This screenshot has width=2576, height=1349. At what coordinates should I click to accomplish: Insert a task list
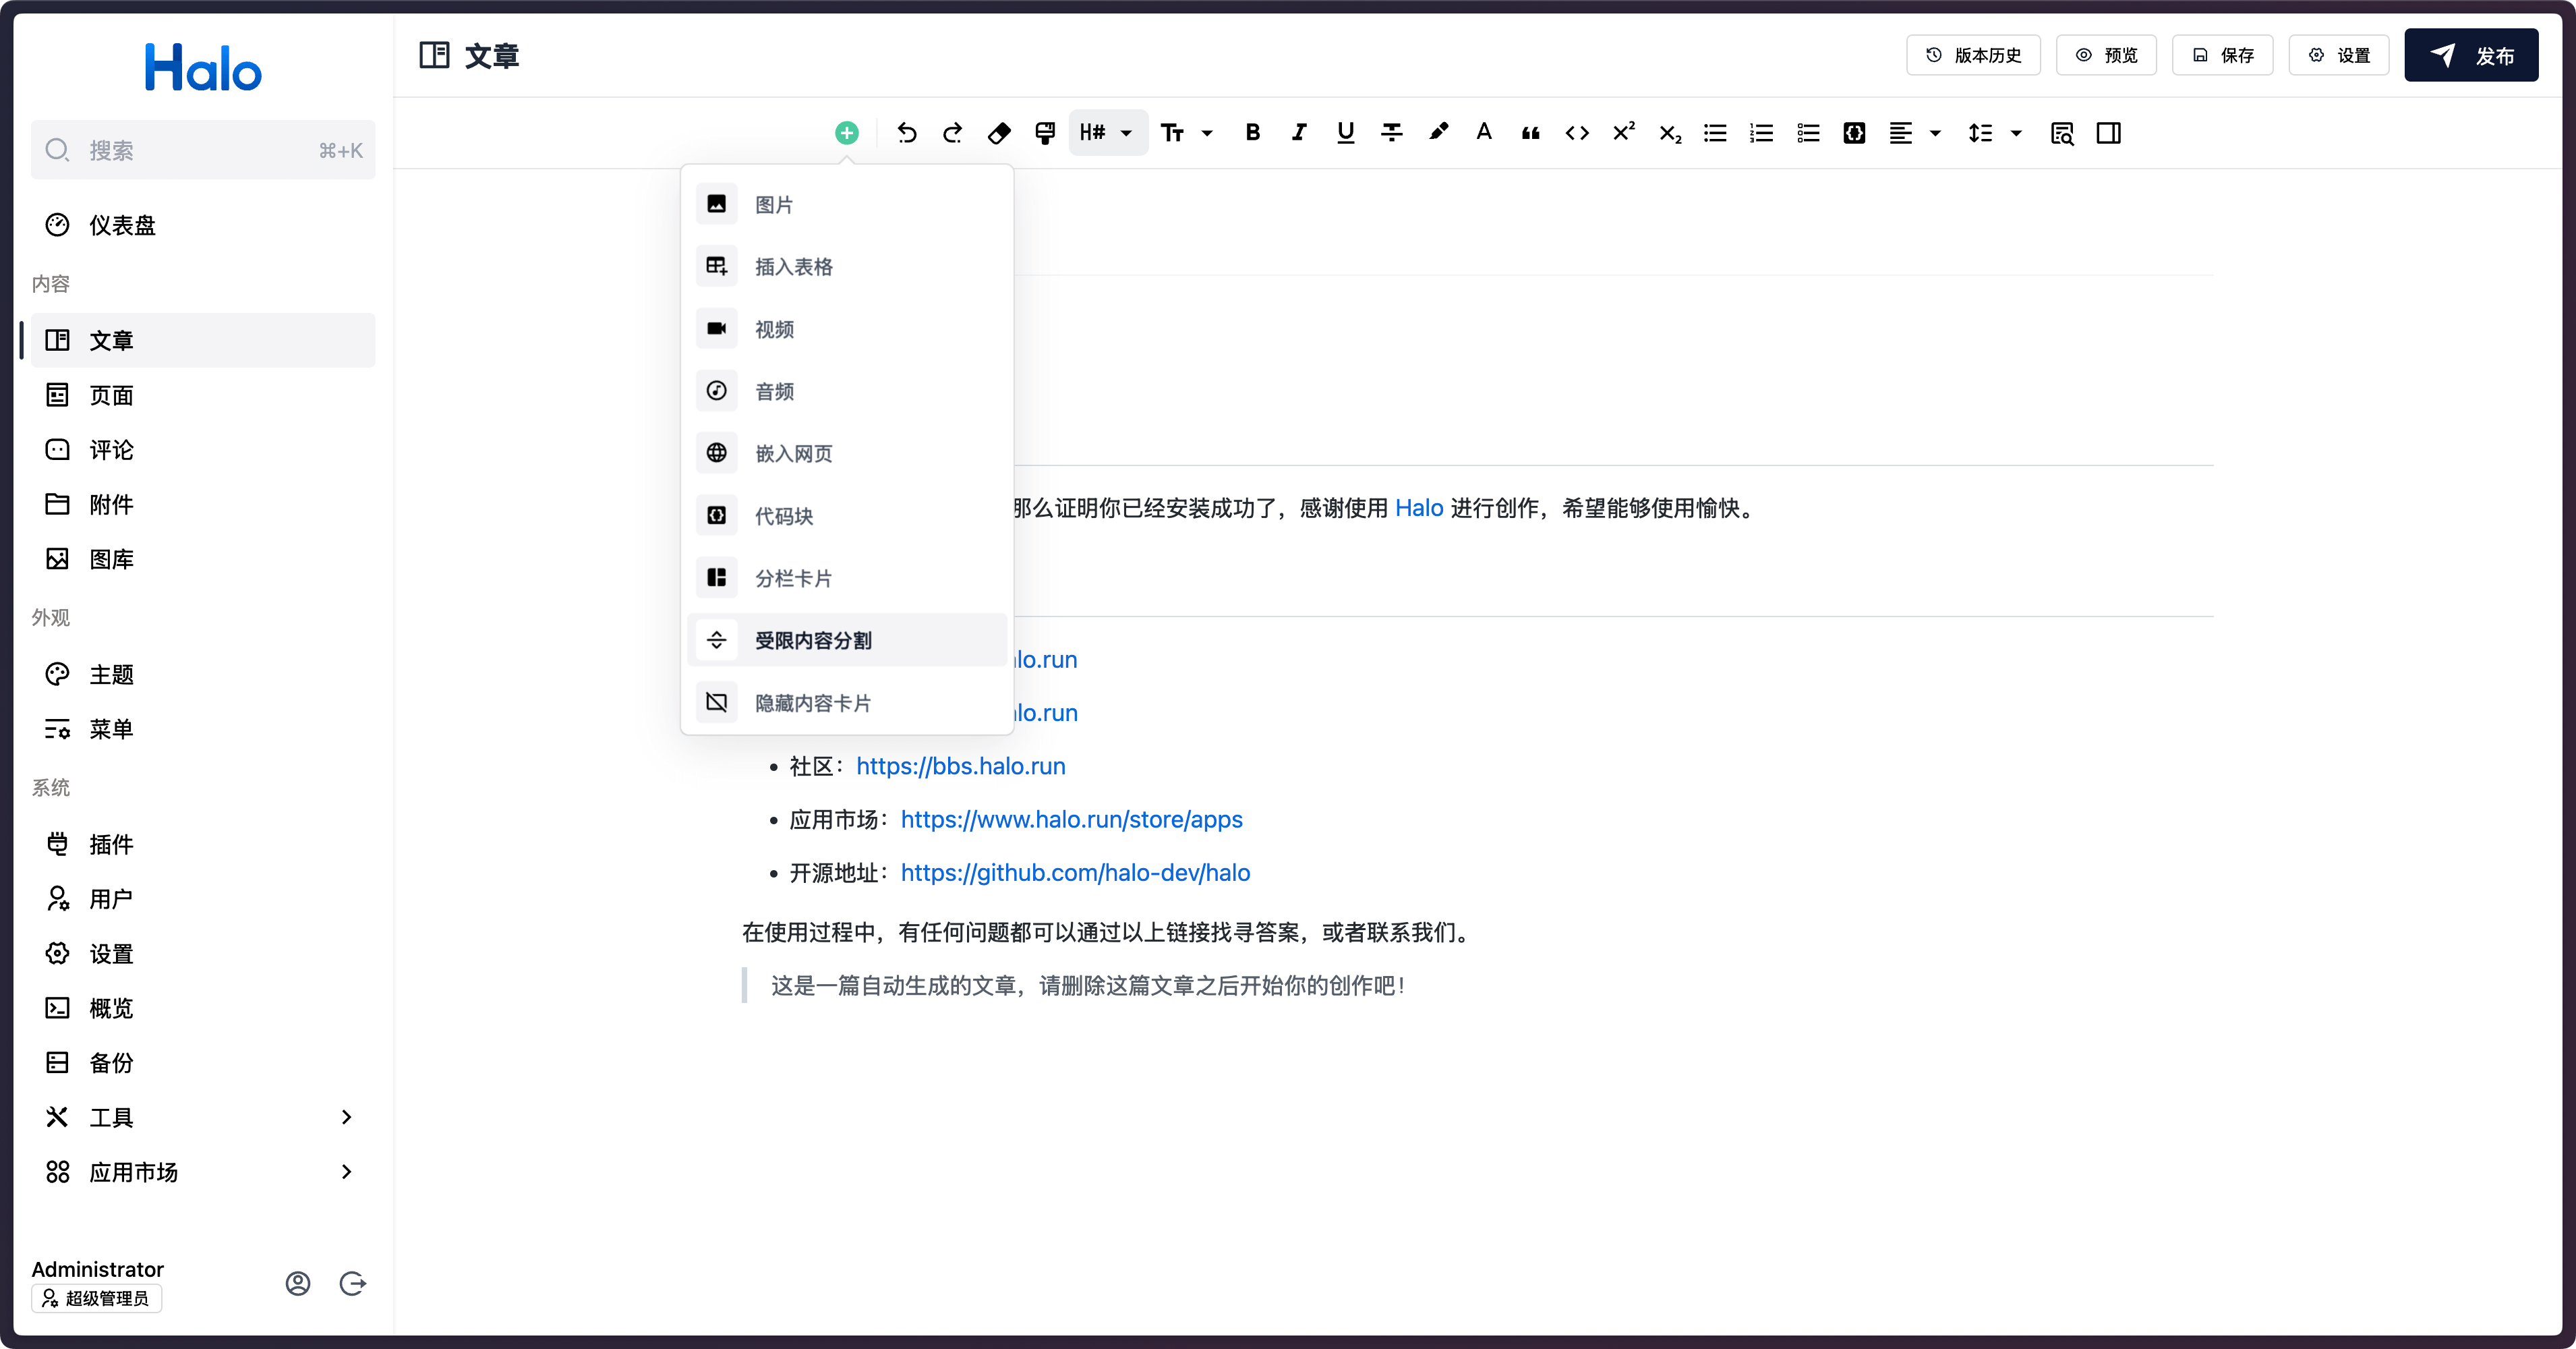click(1808, 133)
